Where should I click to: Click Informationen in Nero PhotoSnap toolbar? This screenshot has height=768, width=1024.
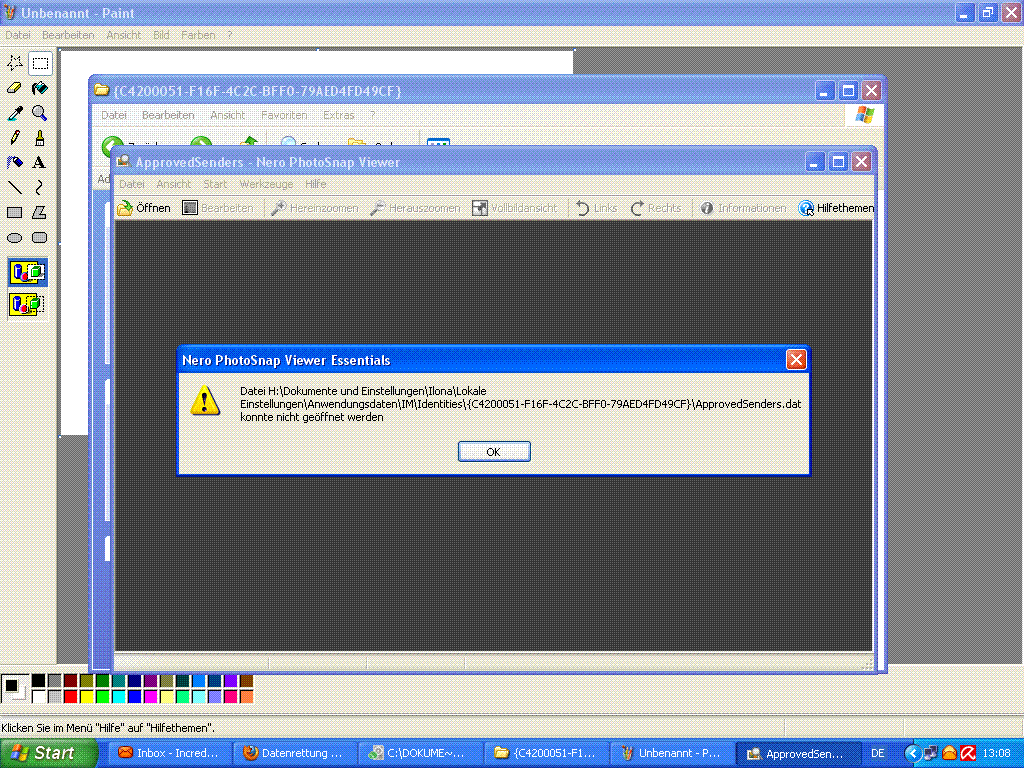coord(743,208)
